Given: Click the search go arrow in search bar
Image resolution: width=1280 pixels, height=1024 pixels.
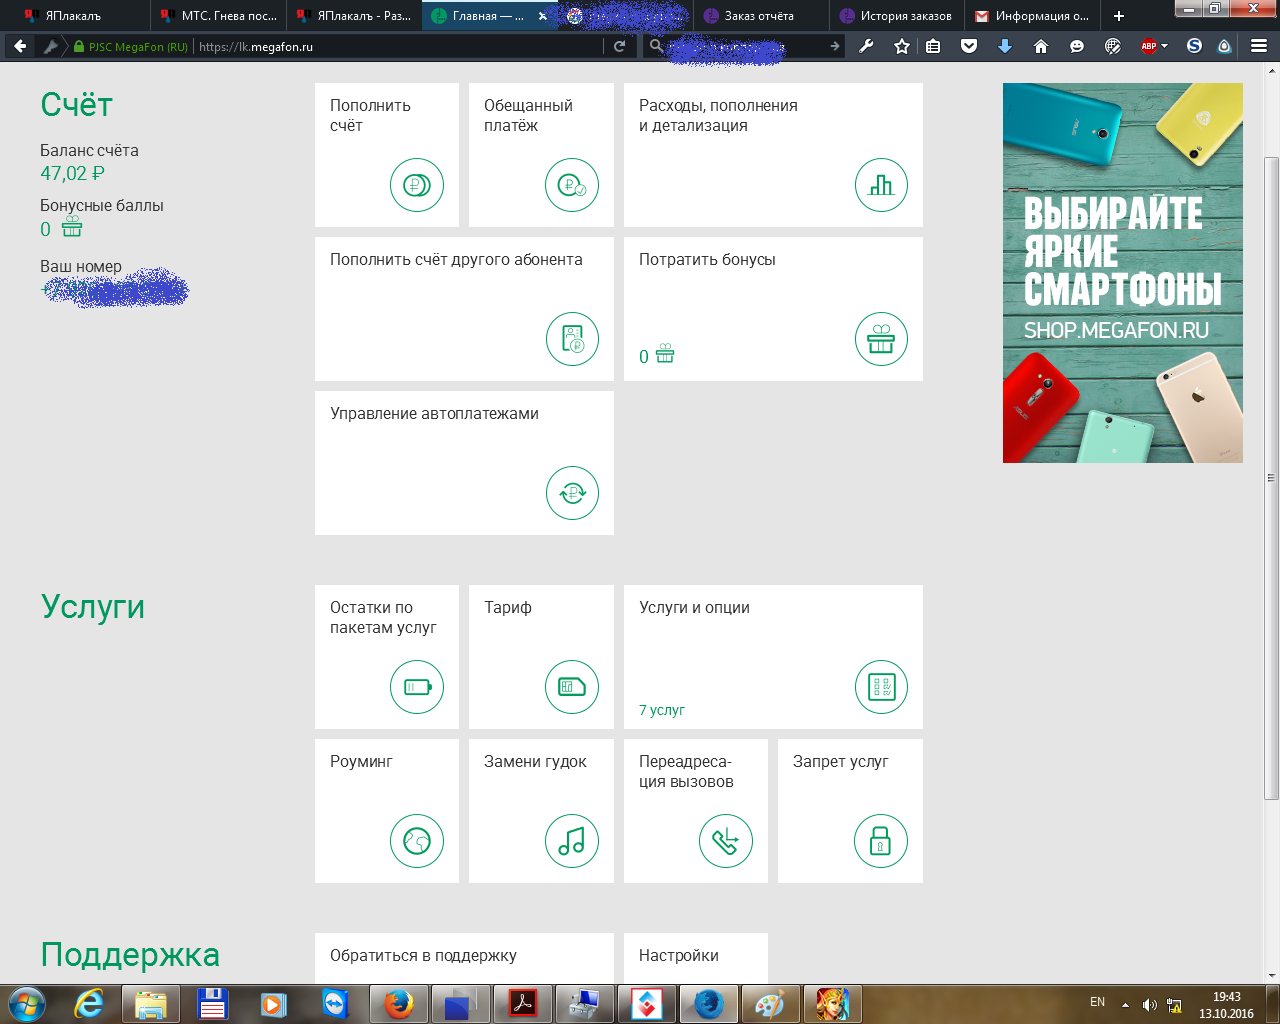Looking at the screenshot, I should click(x=835, y=46).
